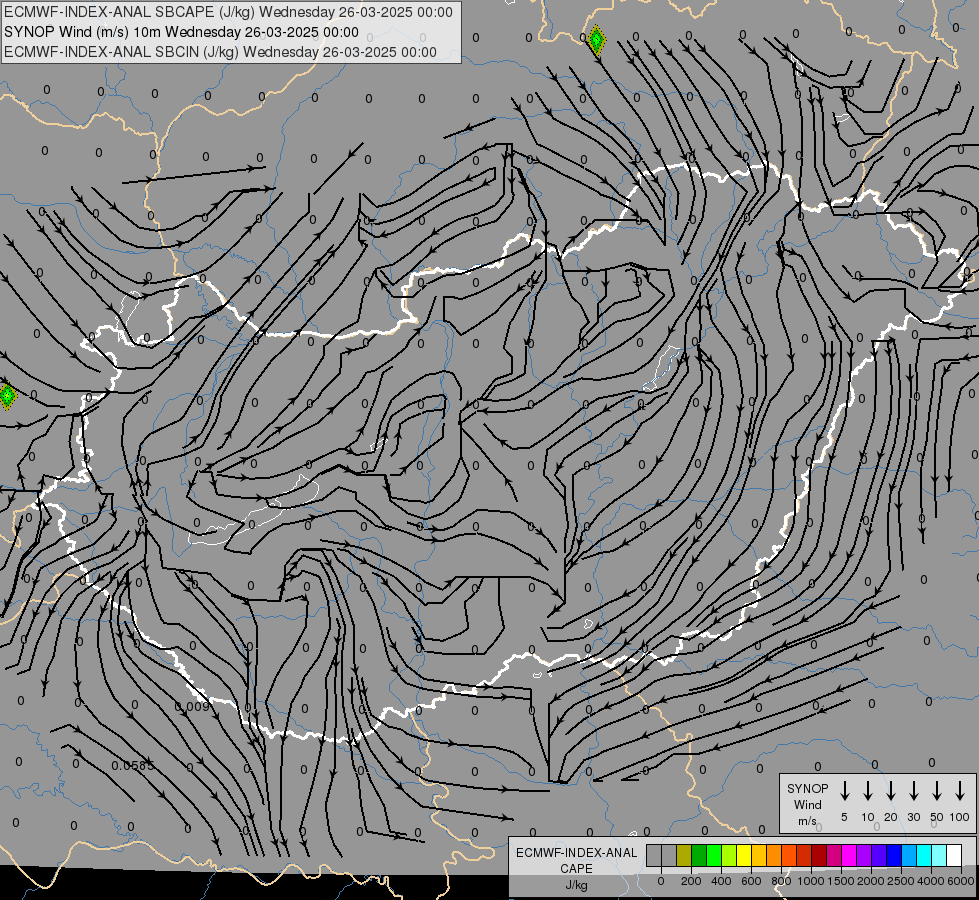979x900 pixels.
Task: Click the 30 m/s wind arrow in legend
Action: click(x=913, y=791)
